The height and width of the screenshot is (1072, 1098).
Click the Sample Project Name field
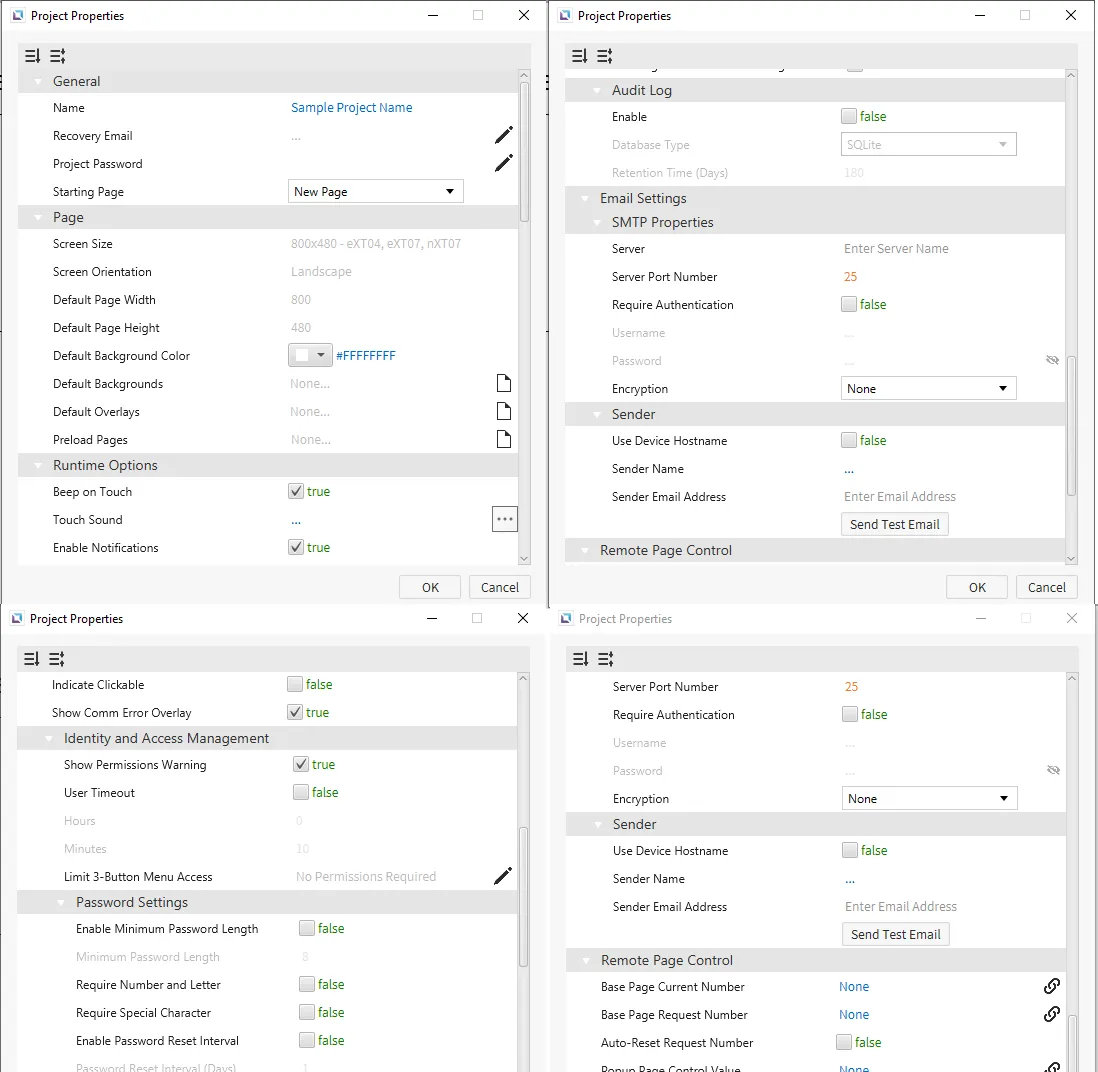click(x=351, y=107)
